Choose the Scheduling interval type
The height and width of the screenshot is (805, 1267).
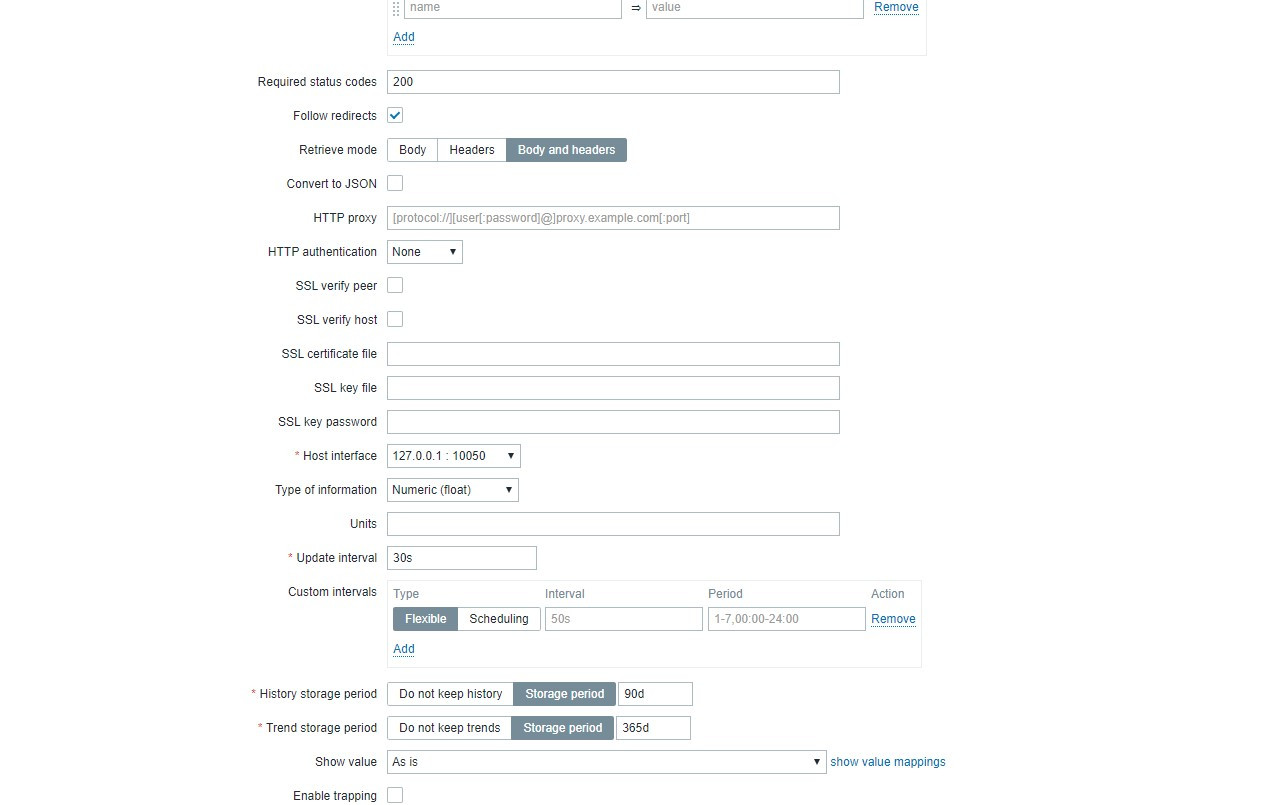click(499, 619)
